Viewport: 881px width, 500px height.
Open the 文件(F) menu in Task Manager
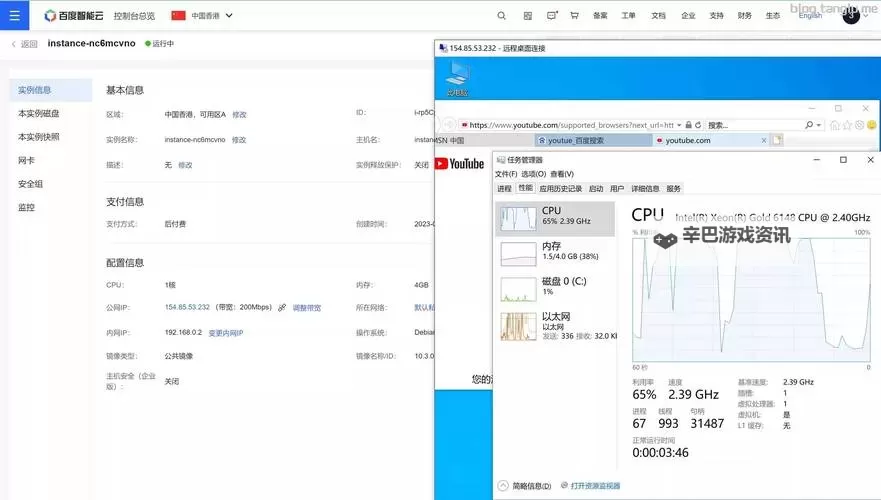pos(506,174)
